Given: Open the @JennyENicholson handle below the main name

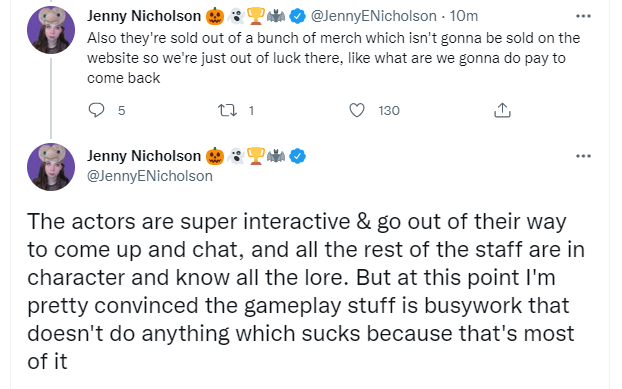Looking at the screenshot, I should click(150, 176).
